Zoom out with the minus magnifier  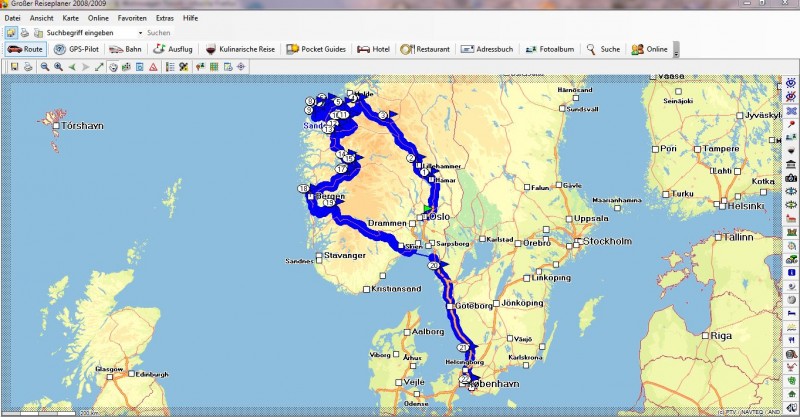44,67
